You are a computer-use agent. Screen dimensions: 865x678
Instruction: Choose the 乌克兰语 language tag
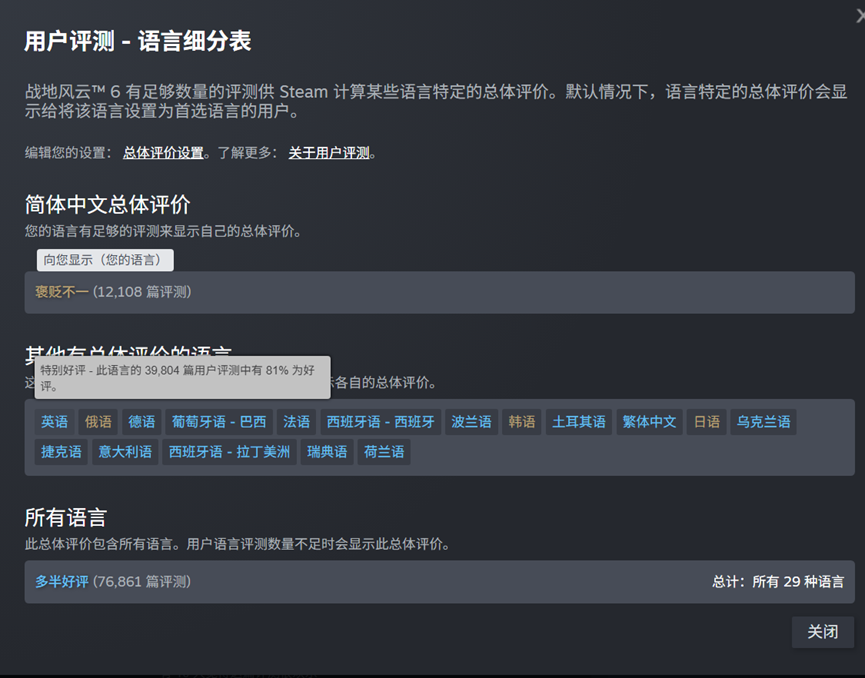click(x=763, y=422)
